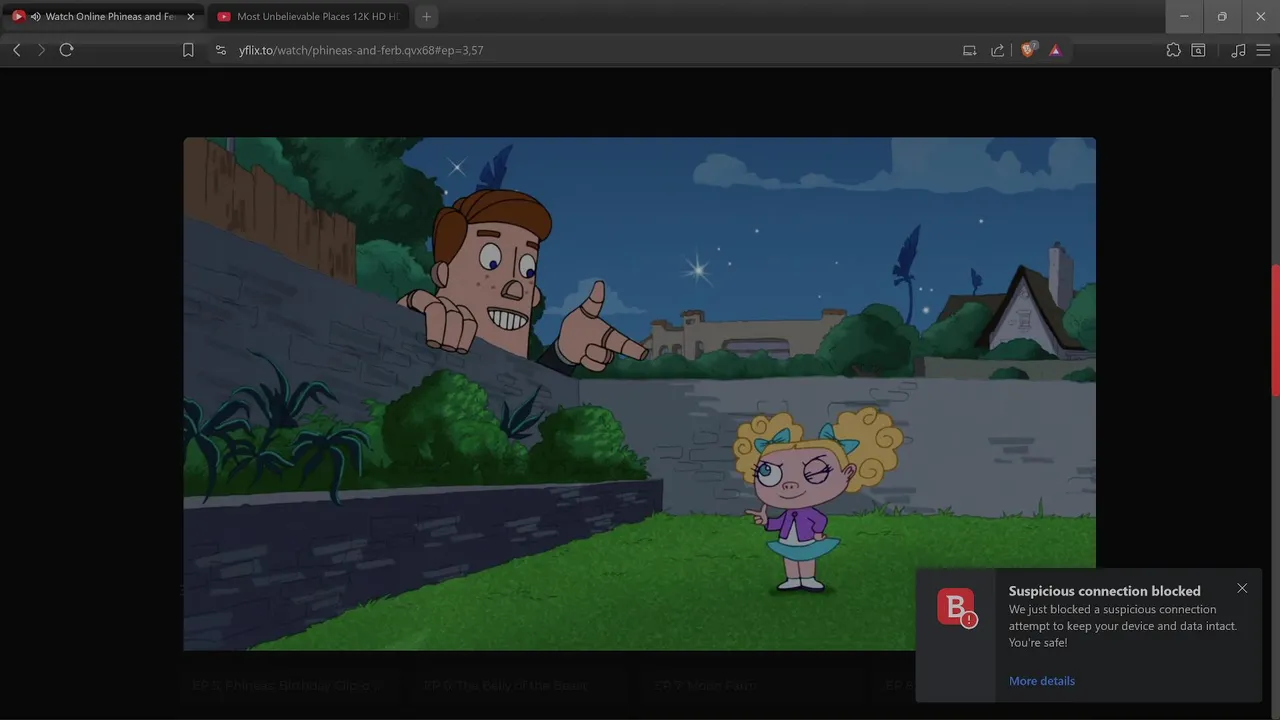Reload the current page
This screenshot has height=720, width=1280.
click(66, 50)
